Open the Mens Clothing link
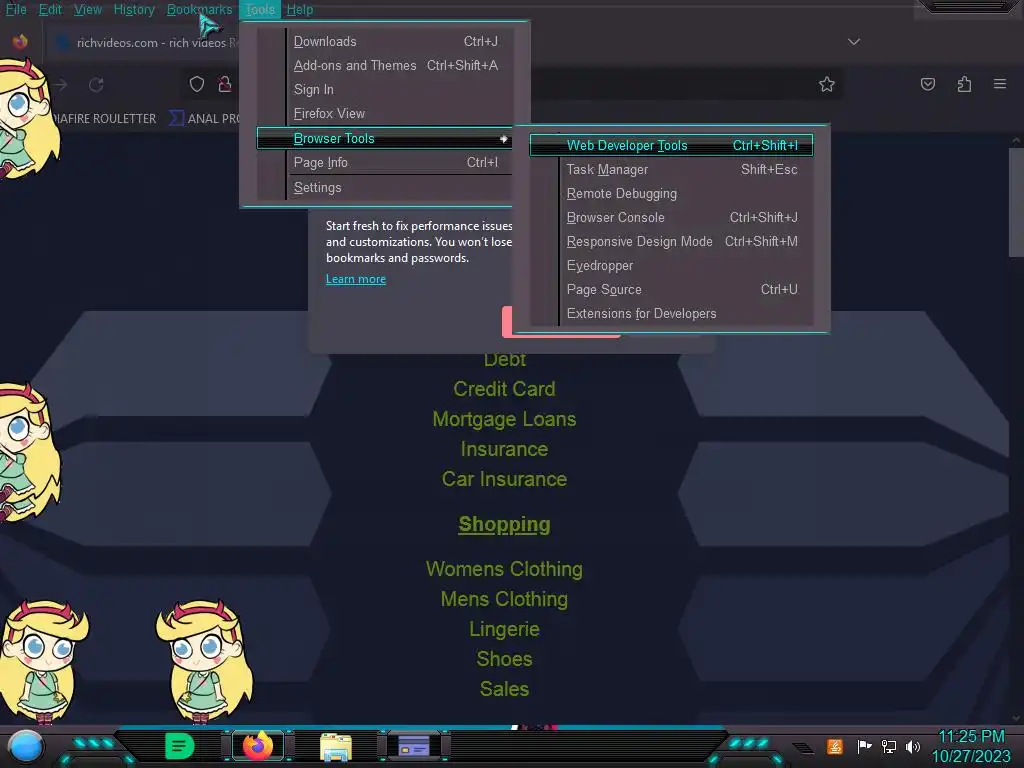The width and height of the screenshot is (1024, 768). click(504, 600)
